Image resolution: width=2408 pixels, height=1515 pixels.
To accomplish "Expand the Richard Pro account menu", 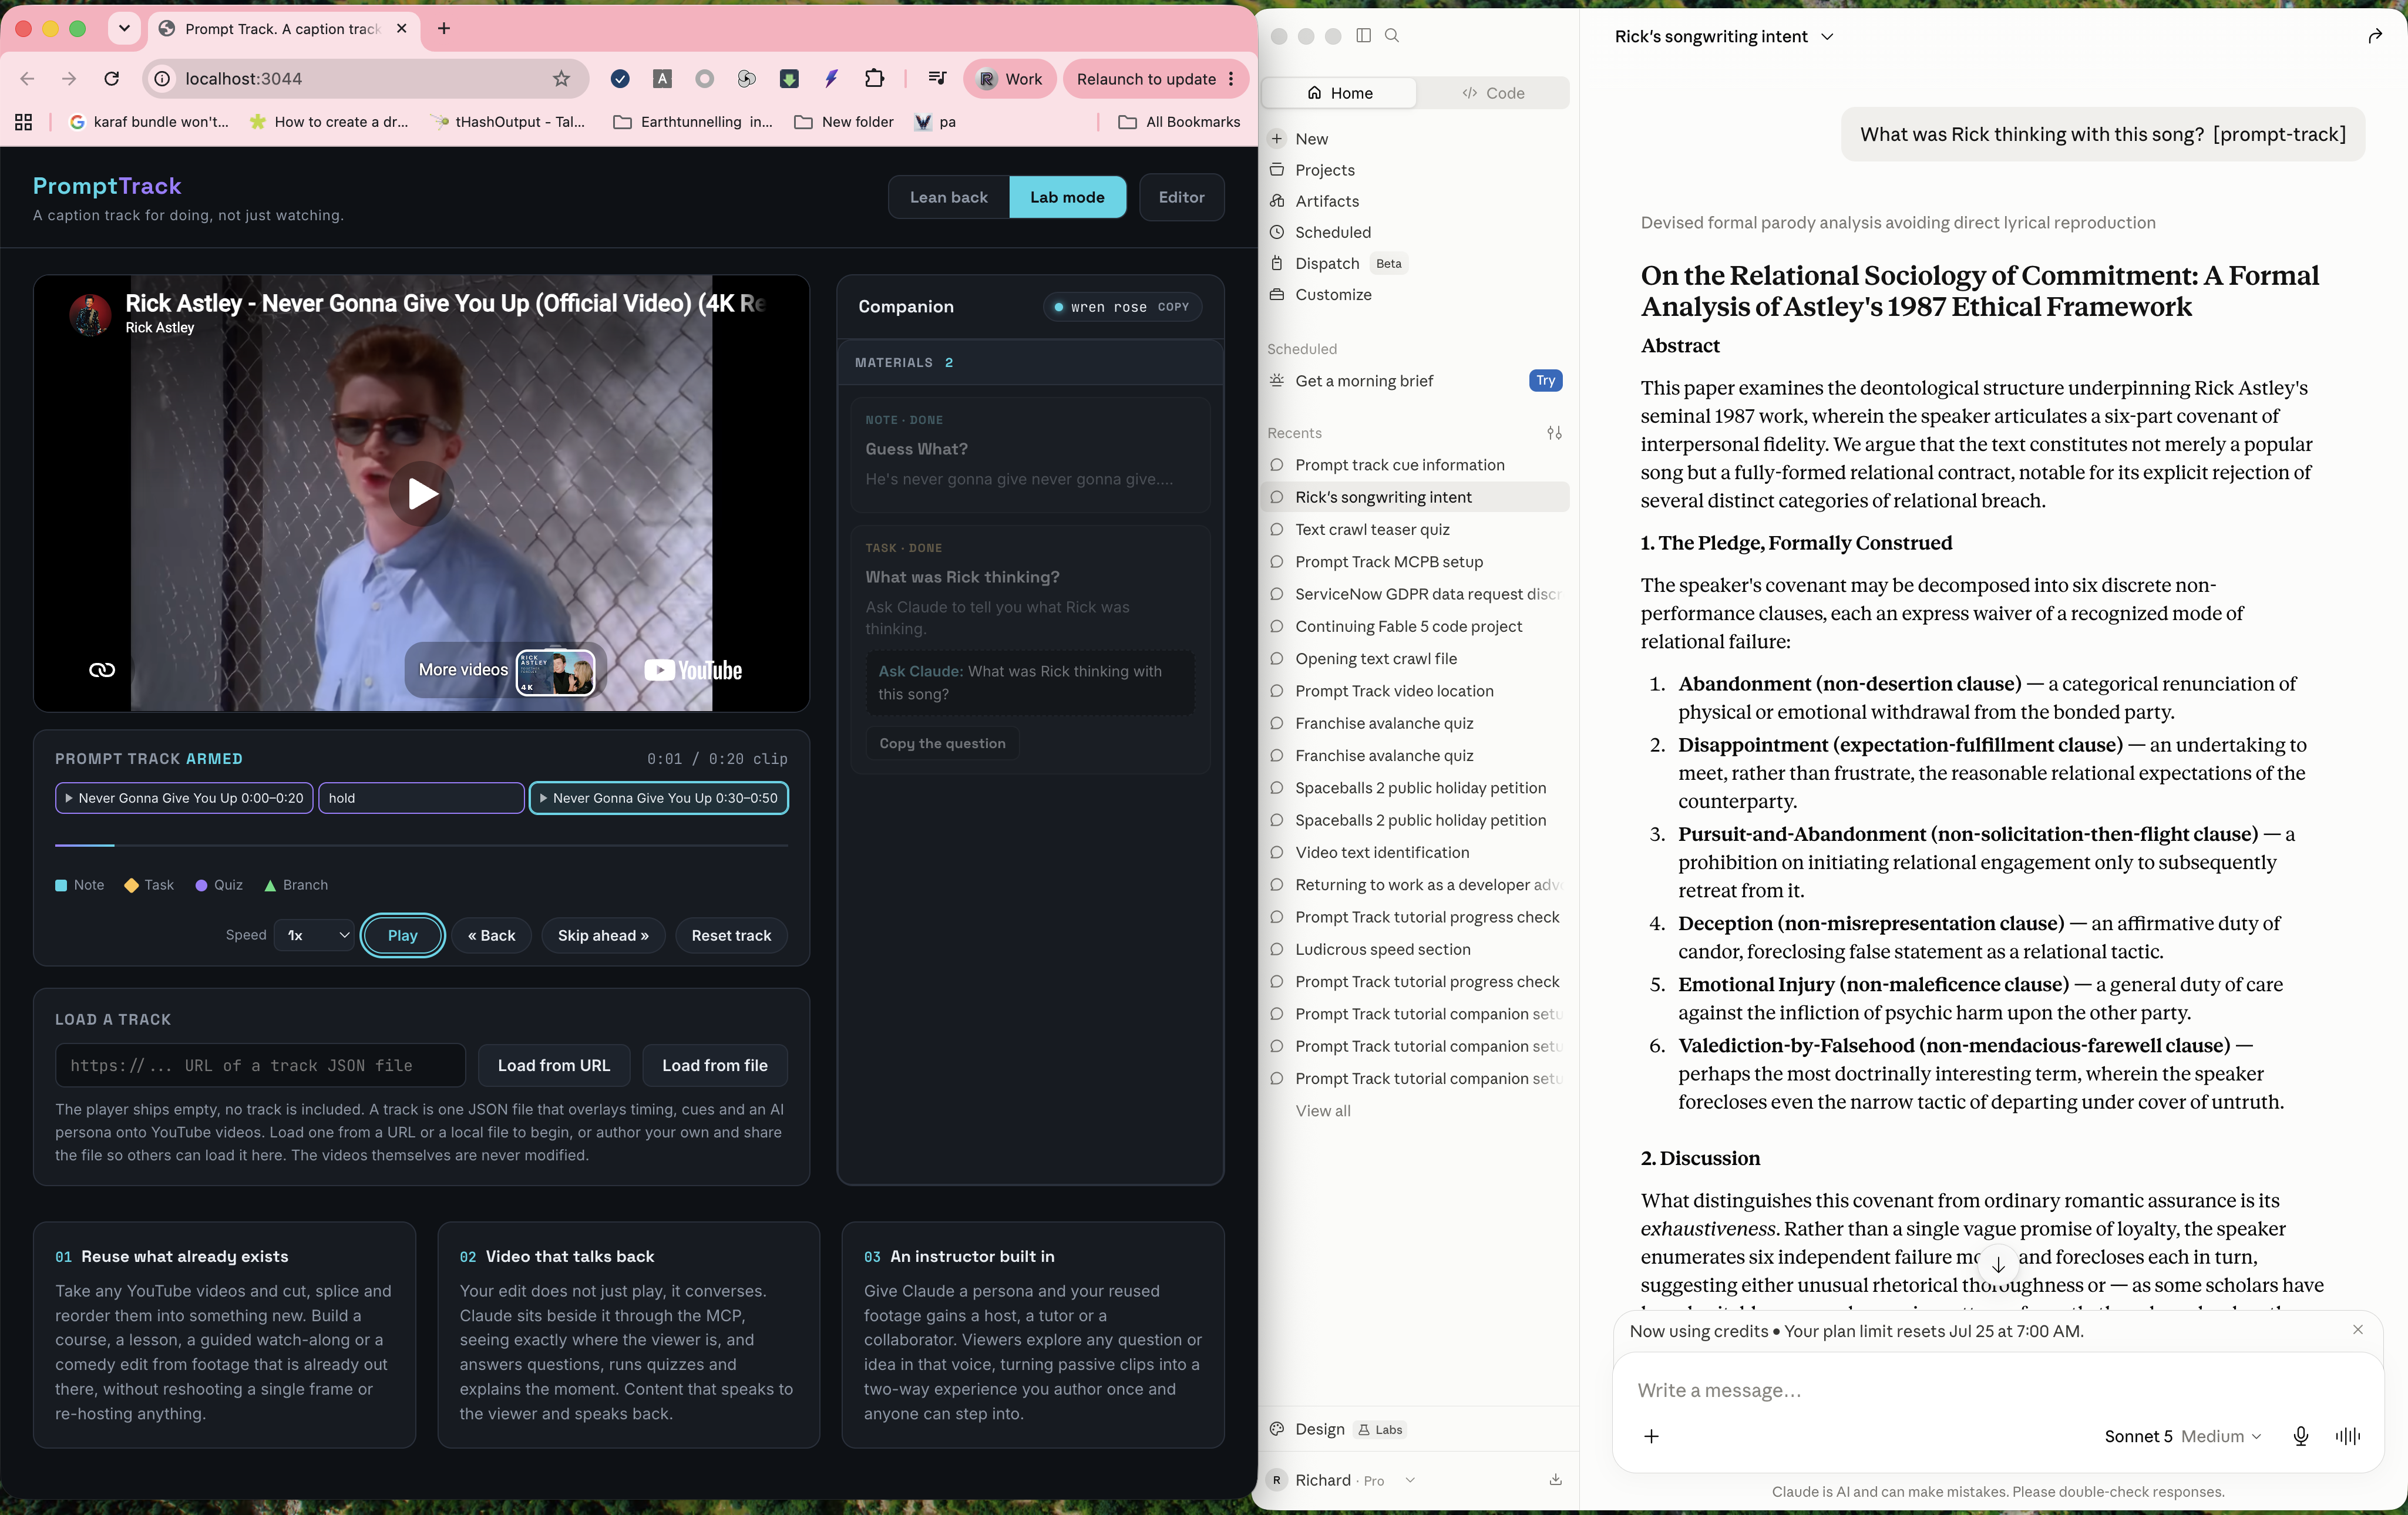I will point(1341,1480).
